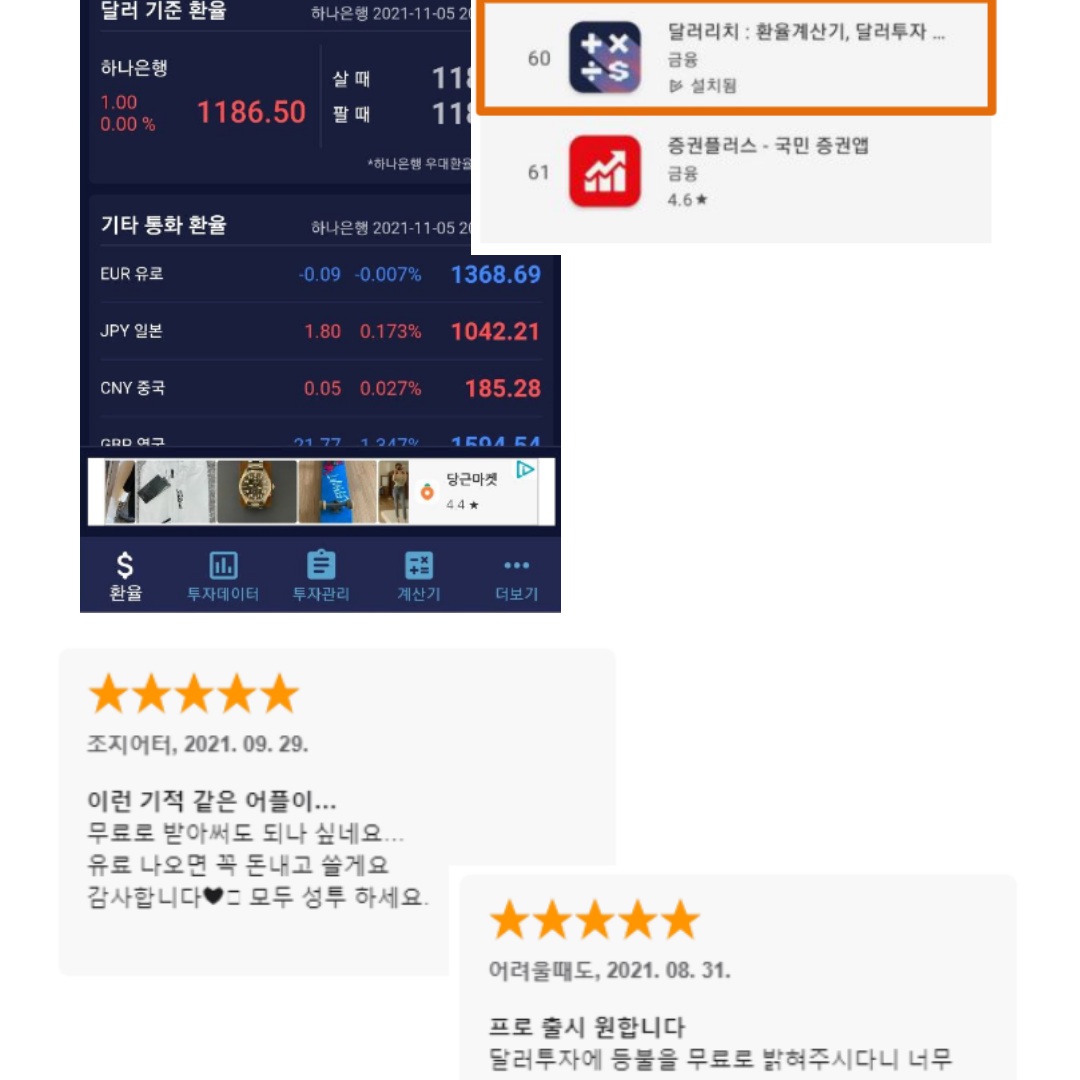Click the 달러리치 : 환율계산기 app title
Screen dimensions: 1080x1080
pyautogui.click(x=805, y=32)
